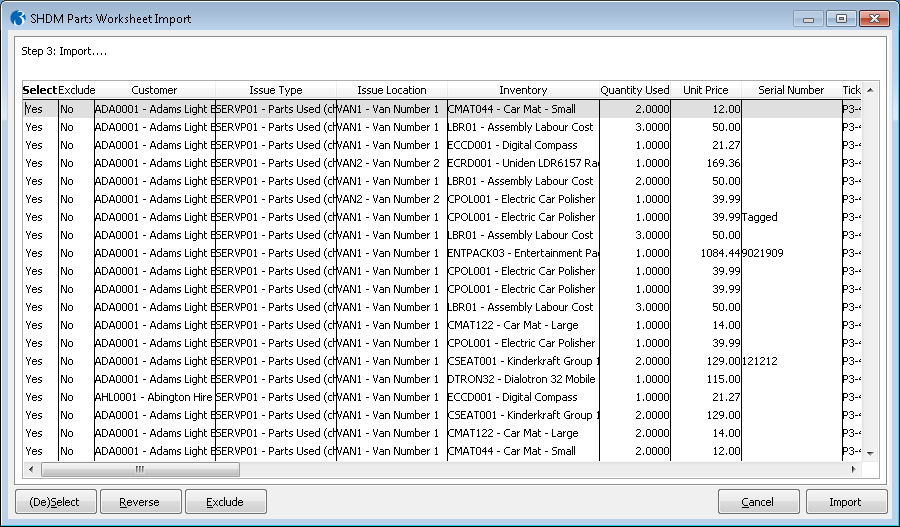
Task: Click the vertical scrollbar up arrow
Action: click(x=870, y=90)
